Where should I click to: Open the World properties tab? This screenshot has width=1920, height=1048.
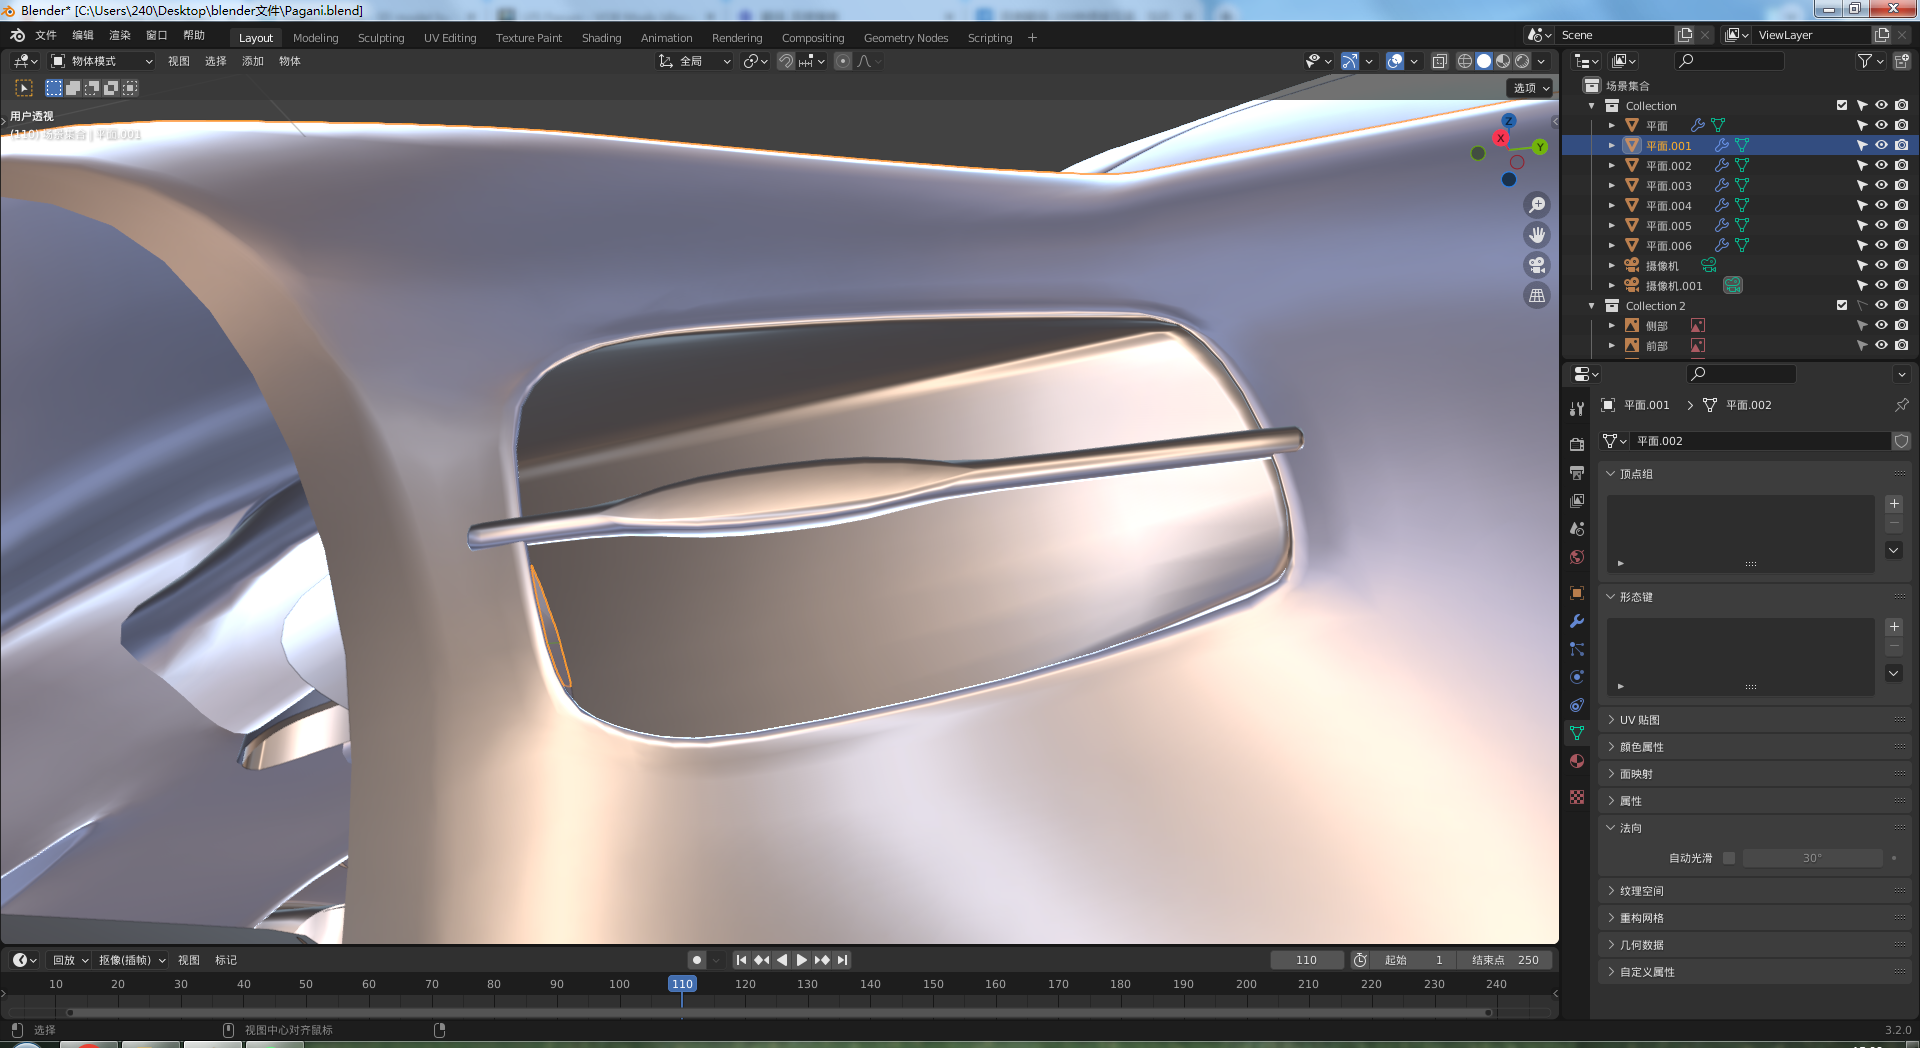[x=1577, y=557]
